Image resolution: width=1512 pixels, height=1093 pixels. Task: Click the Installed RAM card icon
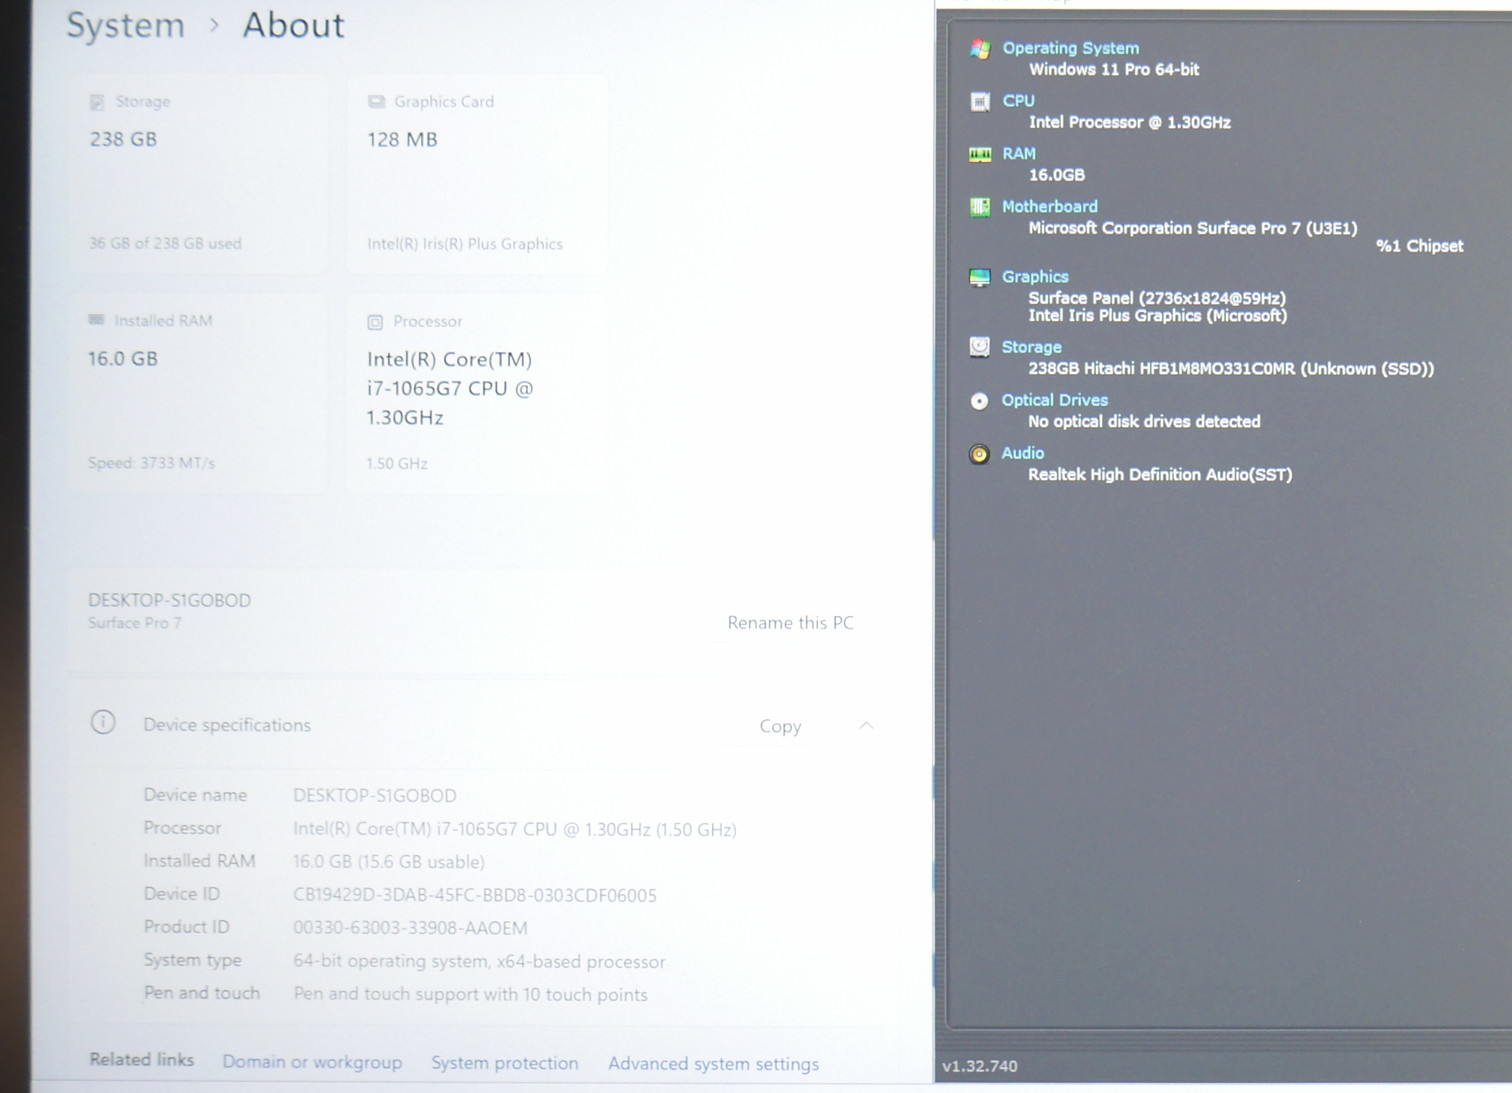point(96,320)
